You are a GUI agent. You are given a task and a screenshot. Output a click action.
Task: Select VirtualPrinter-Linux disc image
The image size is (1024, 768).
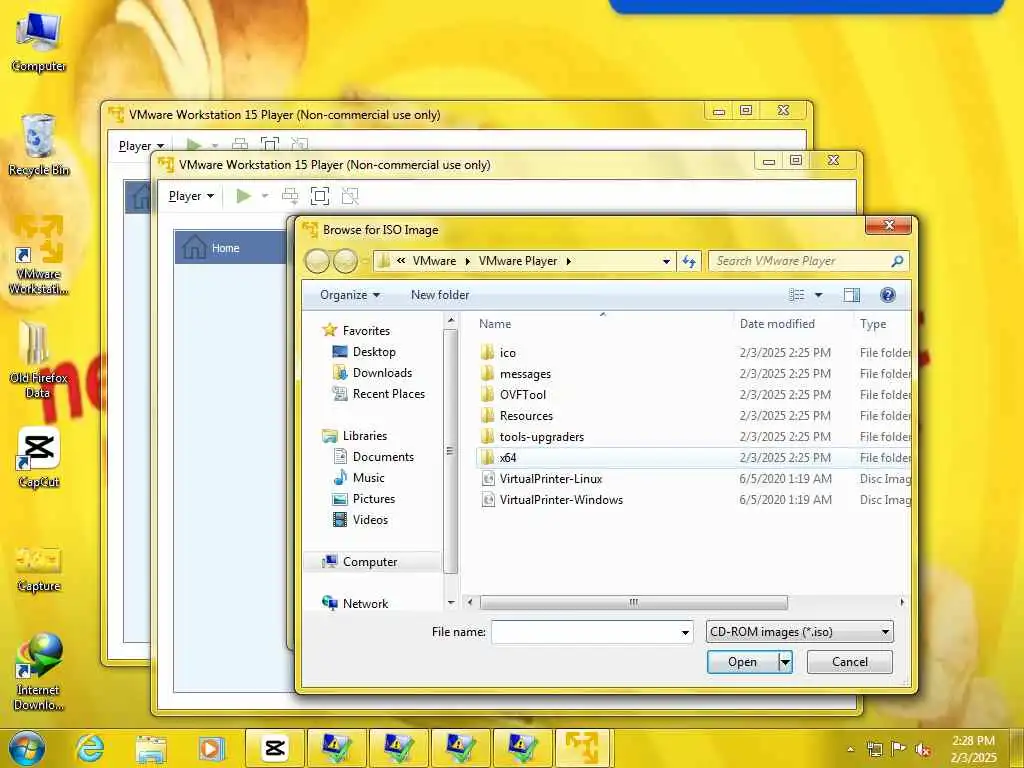coord(551,479)
